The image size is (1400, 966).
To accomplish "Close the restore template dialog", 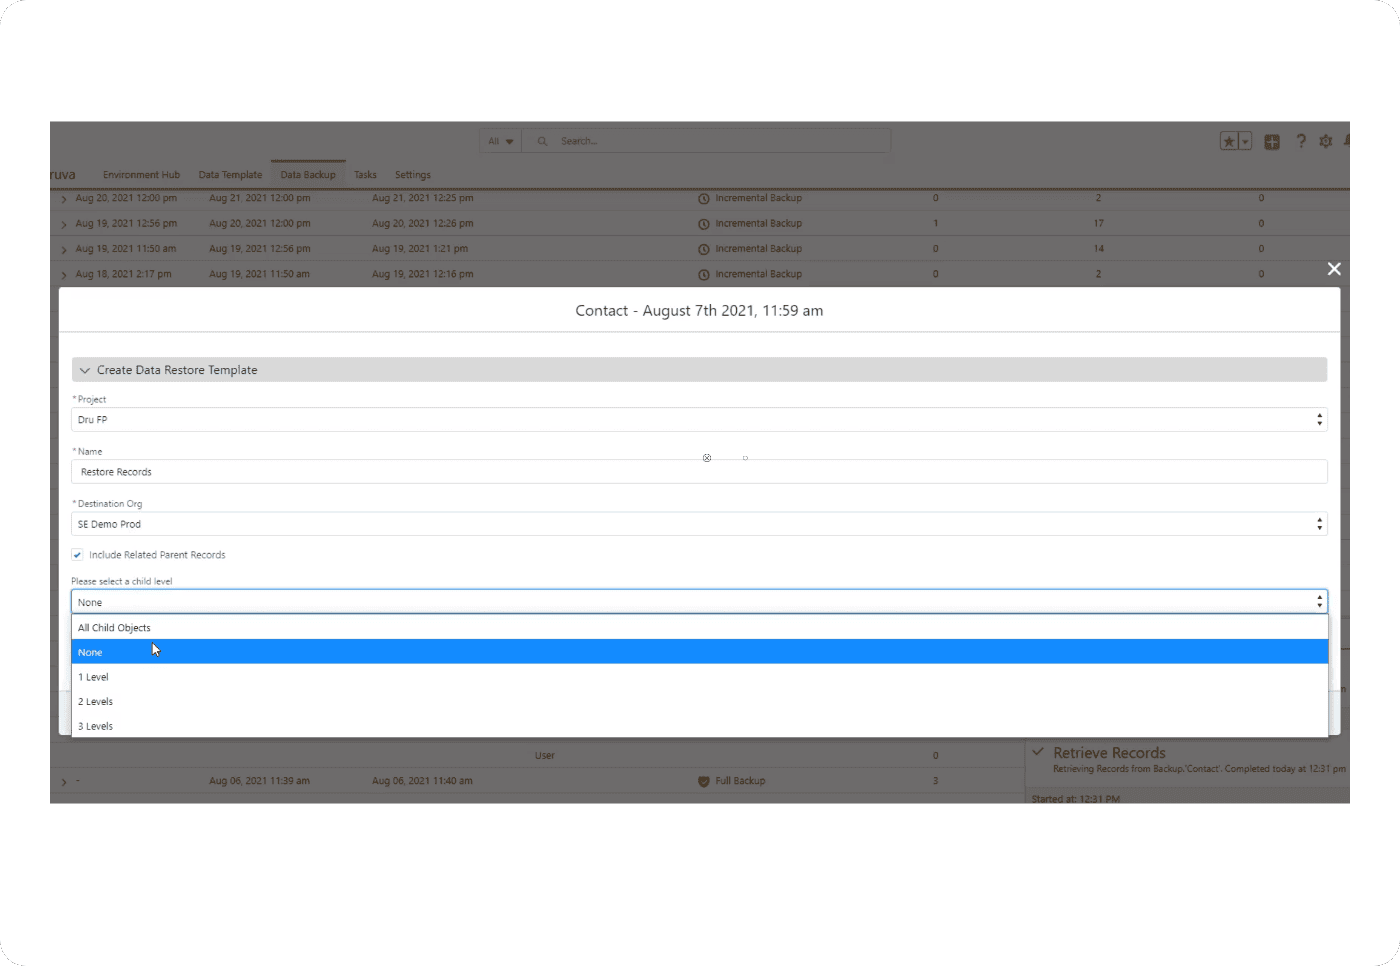I will [x=1334, y=269].
